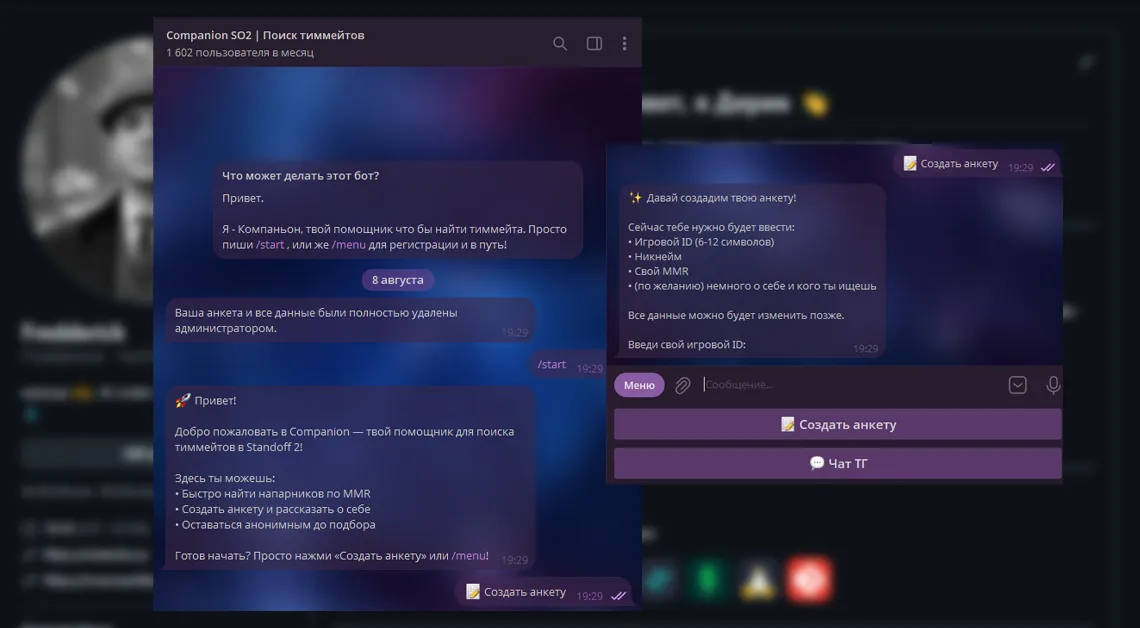This screenshot has height=628, width=1140.
Task: Start voice recording with microphone icon
Action: click(1052, 385)
